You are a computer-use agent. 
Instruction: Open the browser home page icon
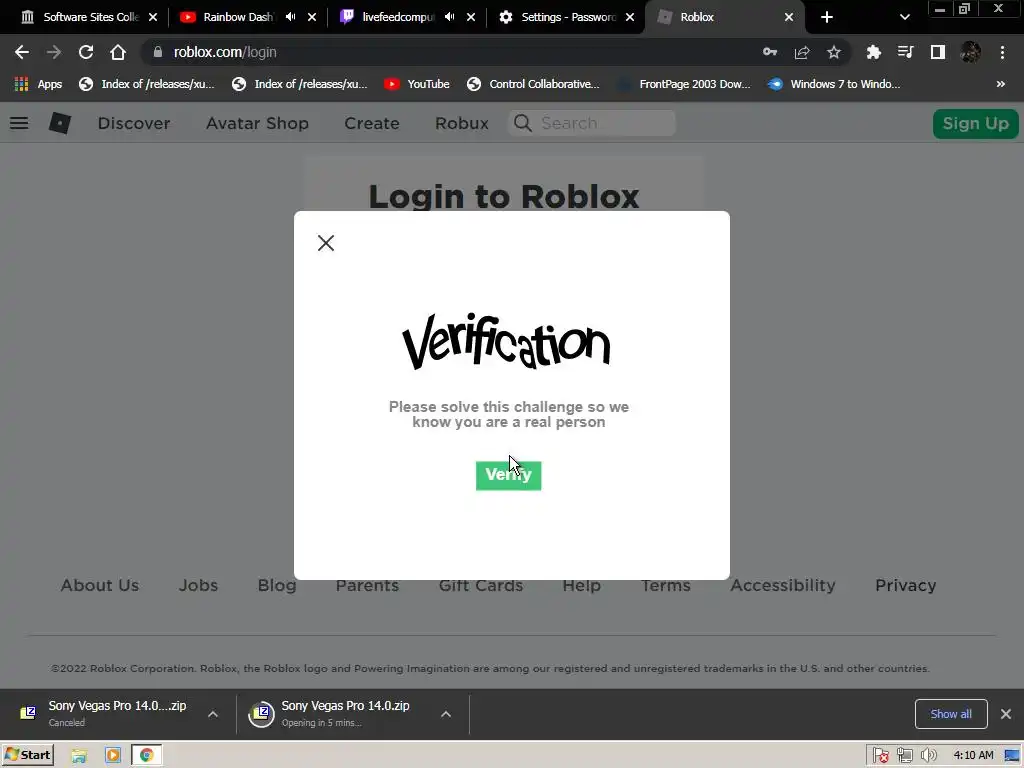(118, 52)
